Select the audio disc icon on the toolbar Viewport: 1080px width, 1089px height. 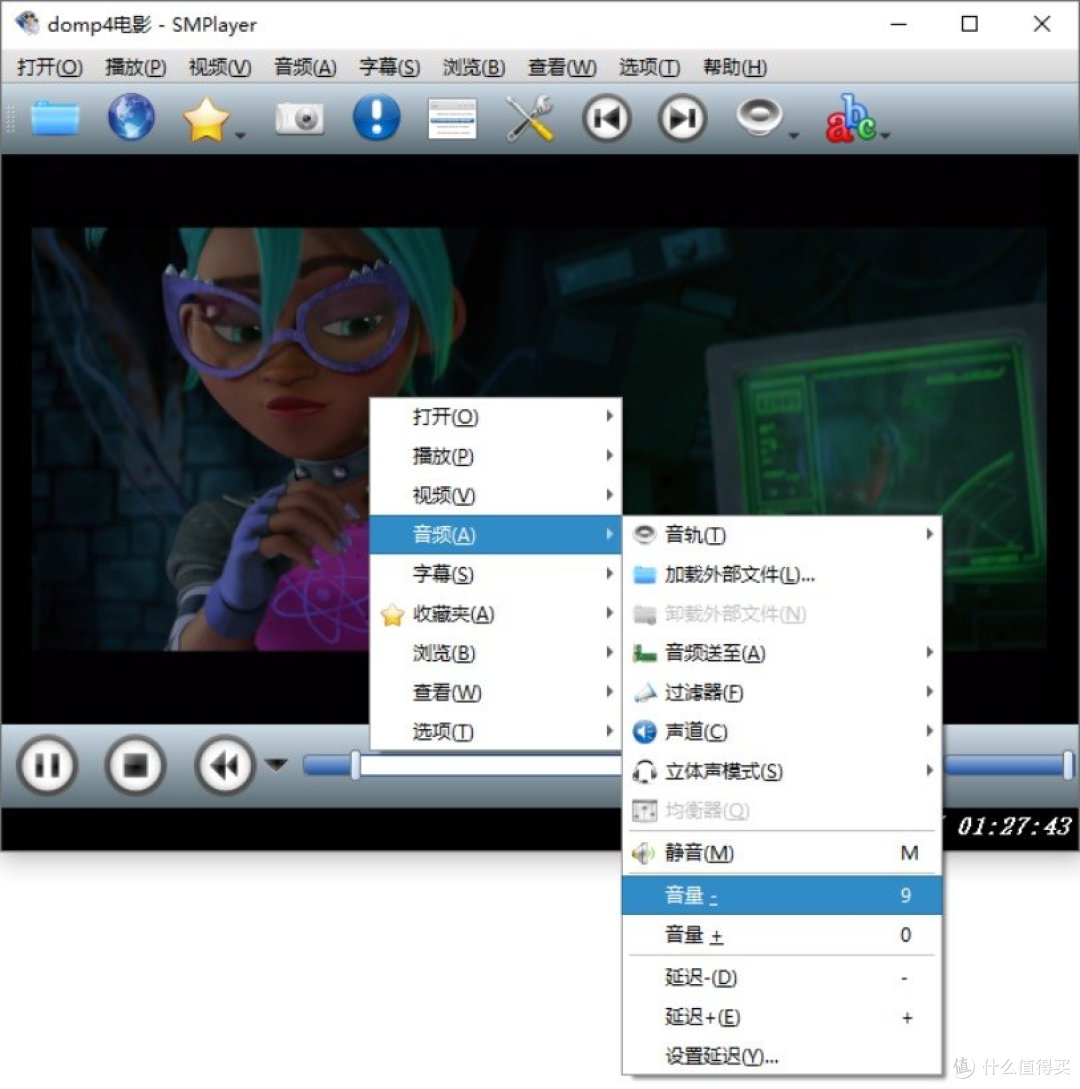[757, 117]
